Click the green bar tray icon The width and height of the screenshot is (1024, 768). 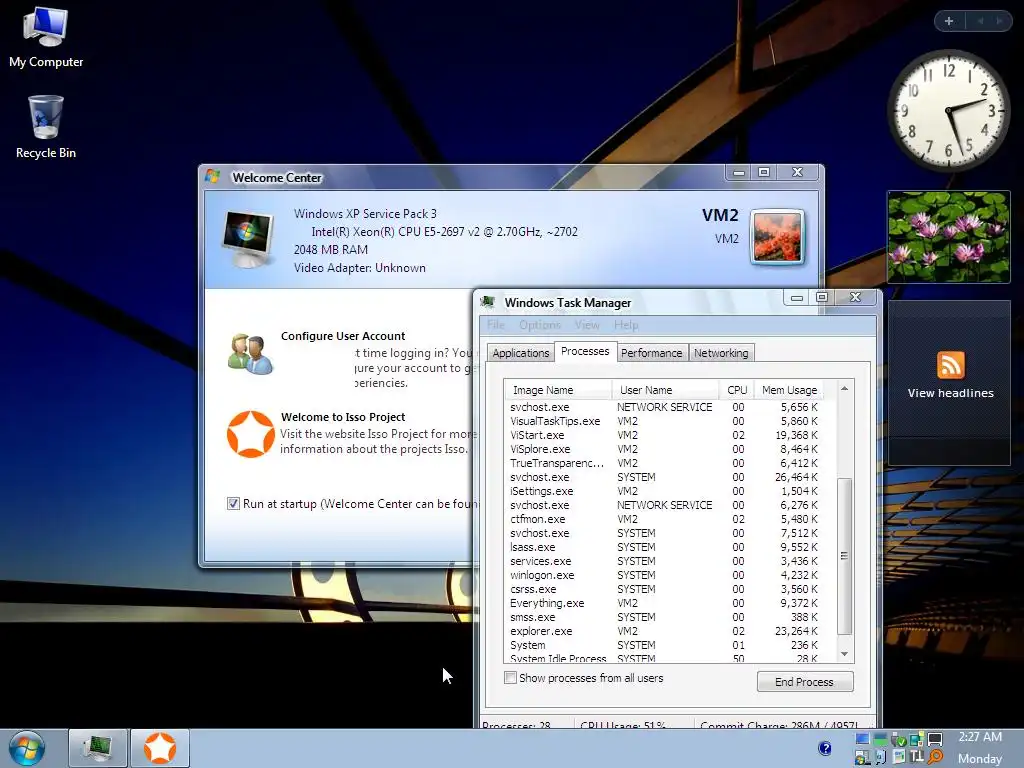pyautogui.click(x=880, y=739)
